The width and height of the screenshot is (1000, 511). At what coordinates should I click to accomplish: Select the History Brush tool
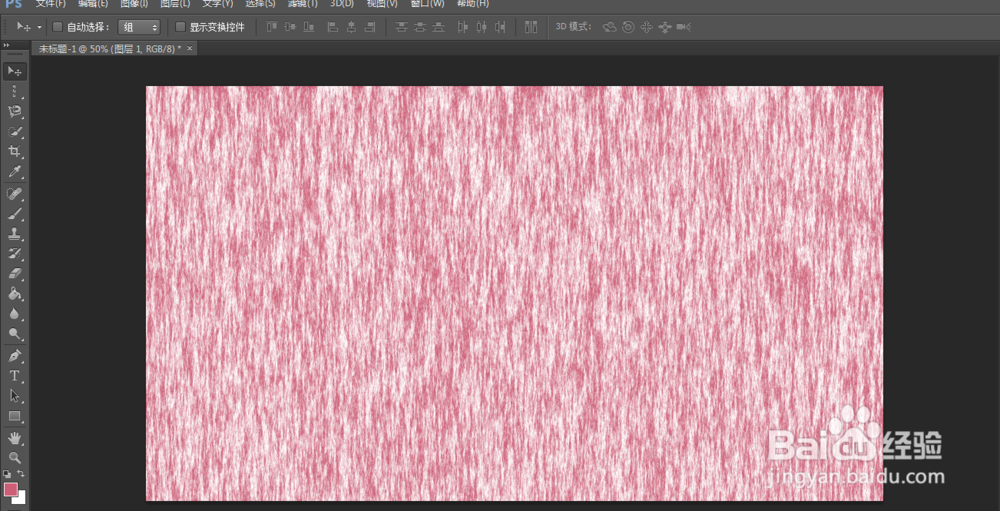pos(15,254)
